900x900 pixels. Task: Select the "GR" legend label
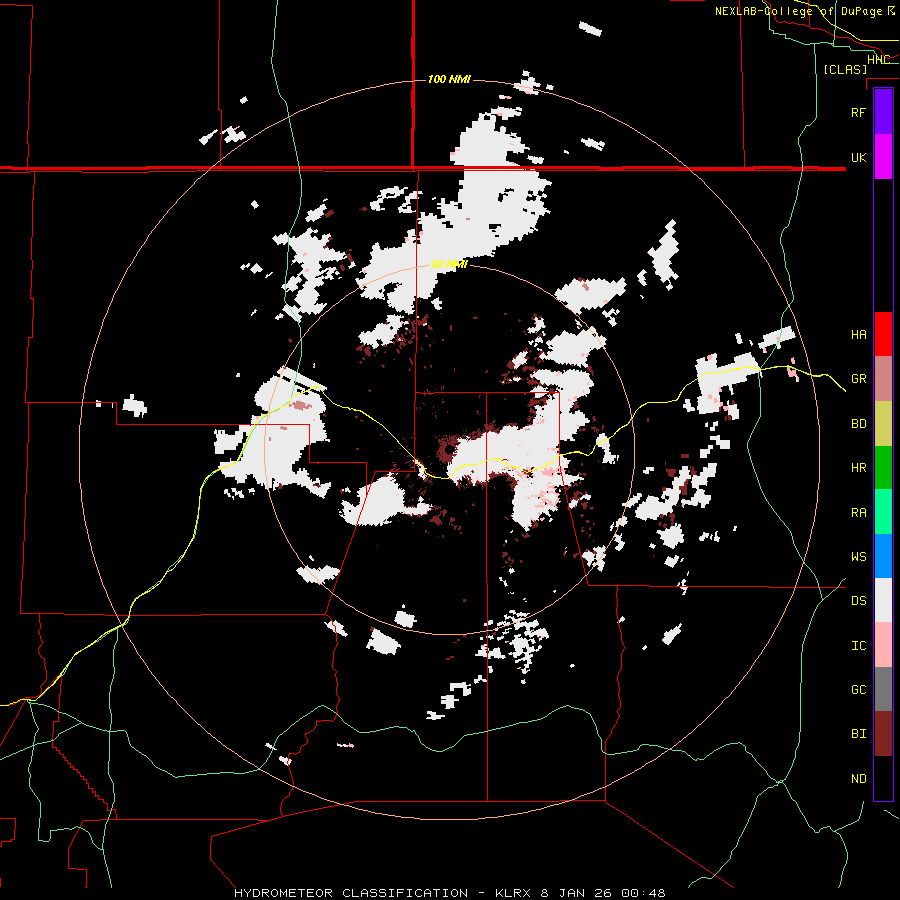[858, 379]
